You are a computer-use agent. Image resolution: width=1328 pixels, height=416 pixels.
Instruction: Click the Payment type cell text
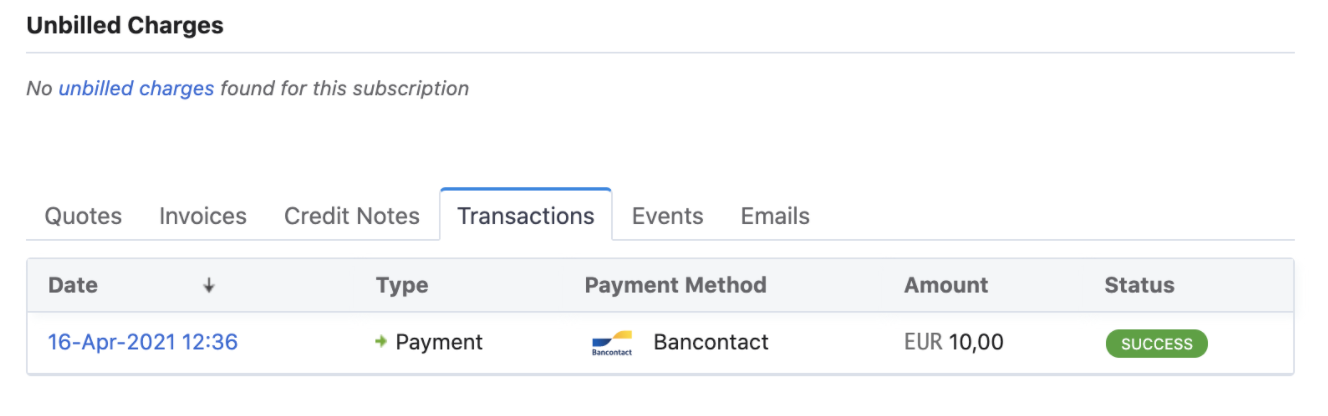pyautogui.click(x=439, y=342)
